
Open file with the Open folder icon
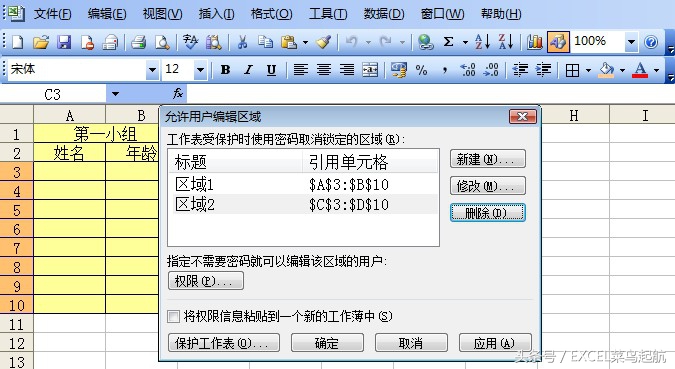click(x=41, y=42)
